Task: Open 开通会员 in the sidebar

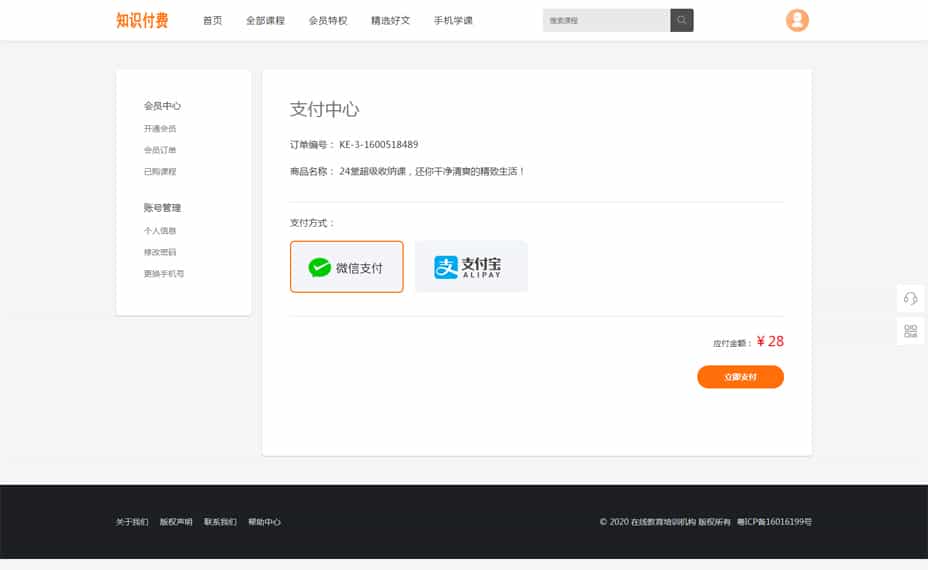Action: [x=160, y=128]
